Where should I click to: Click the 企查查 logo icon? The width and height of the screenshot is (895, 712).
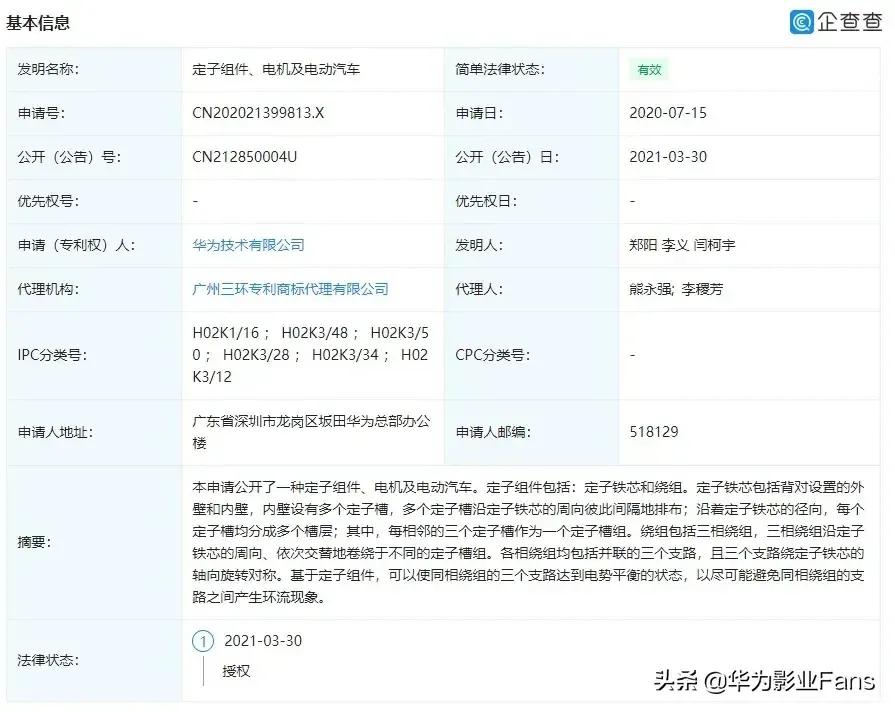(801, 22)
